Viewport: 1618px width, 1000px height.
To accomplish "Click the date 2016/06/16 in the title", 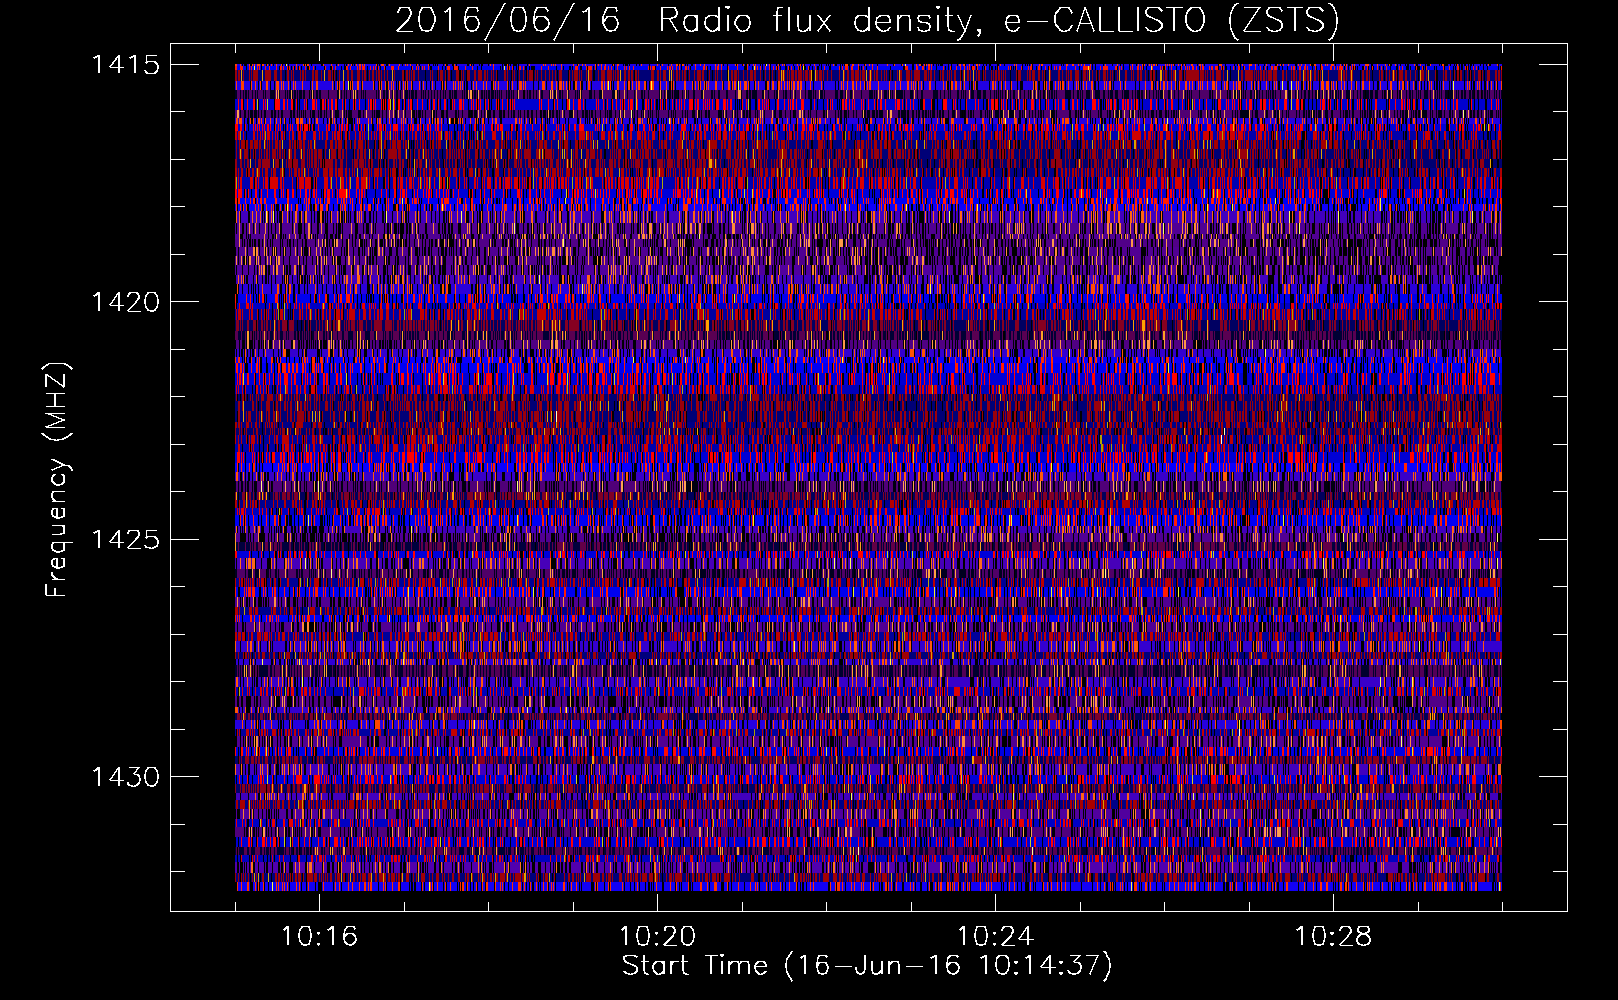I will point(508,20).
